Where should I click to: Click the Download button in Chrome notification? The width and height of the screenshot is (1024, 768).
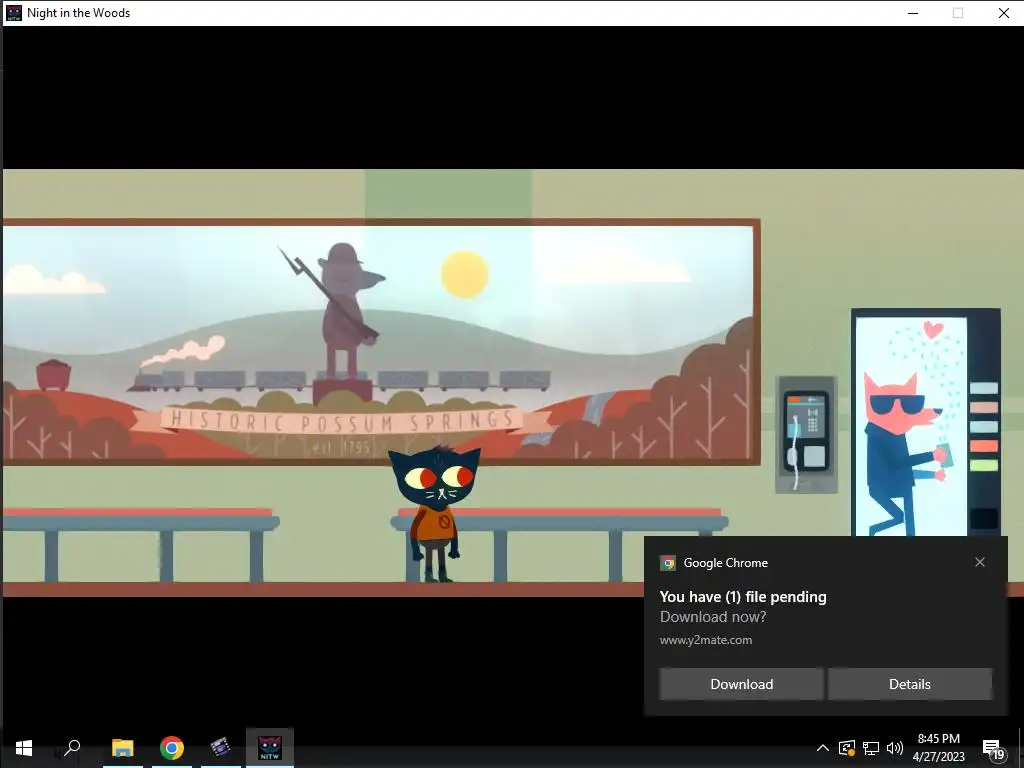(741, 684)
